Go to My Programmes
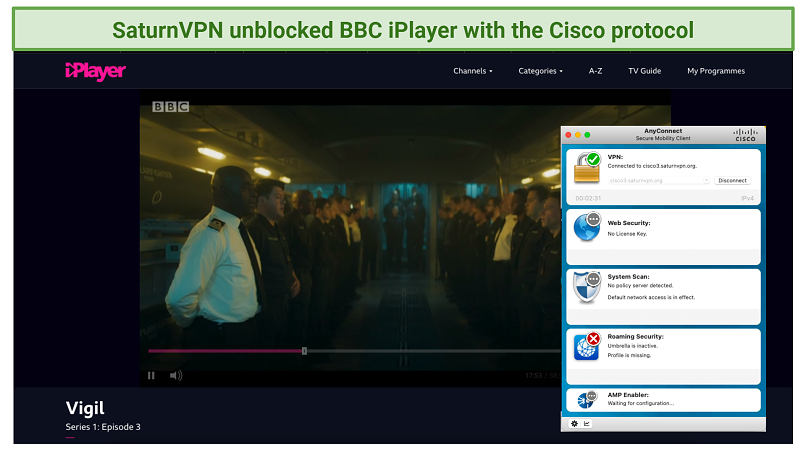This screenshot has width=806, height=453. click(x=715, y=71)
